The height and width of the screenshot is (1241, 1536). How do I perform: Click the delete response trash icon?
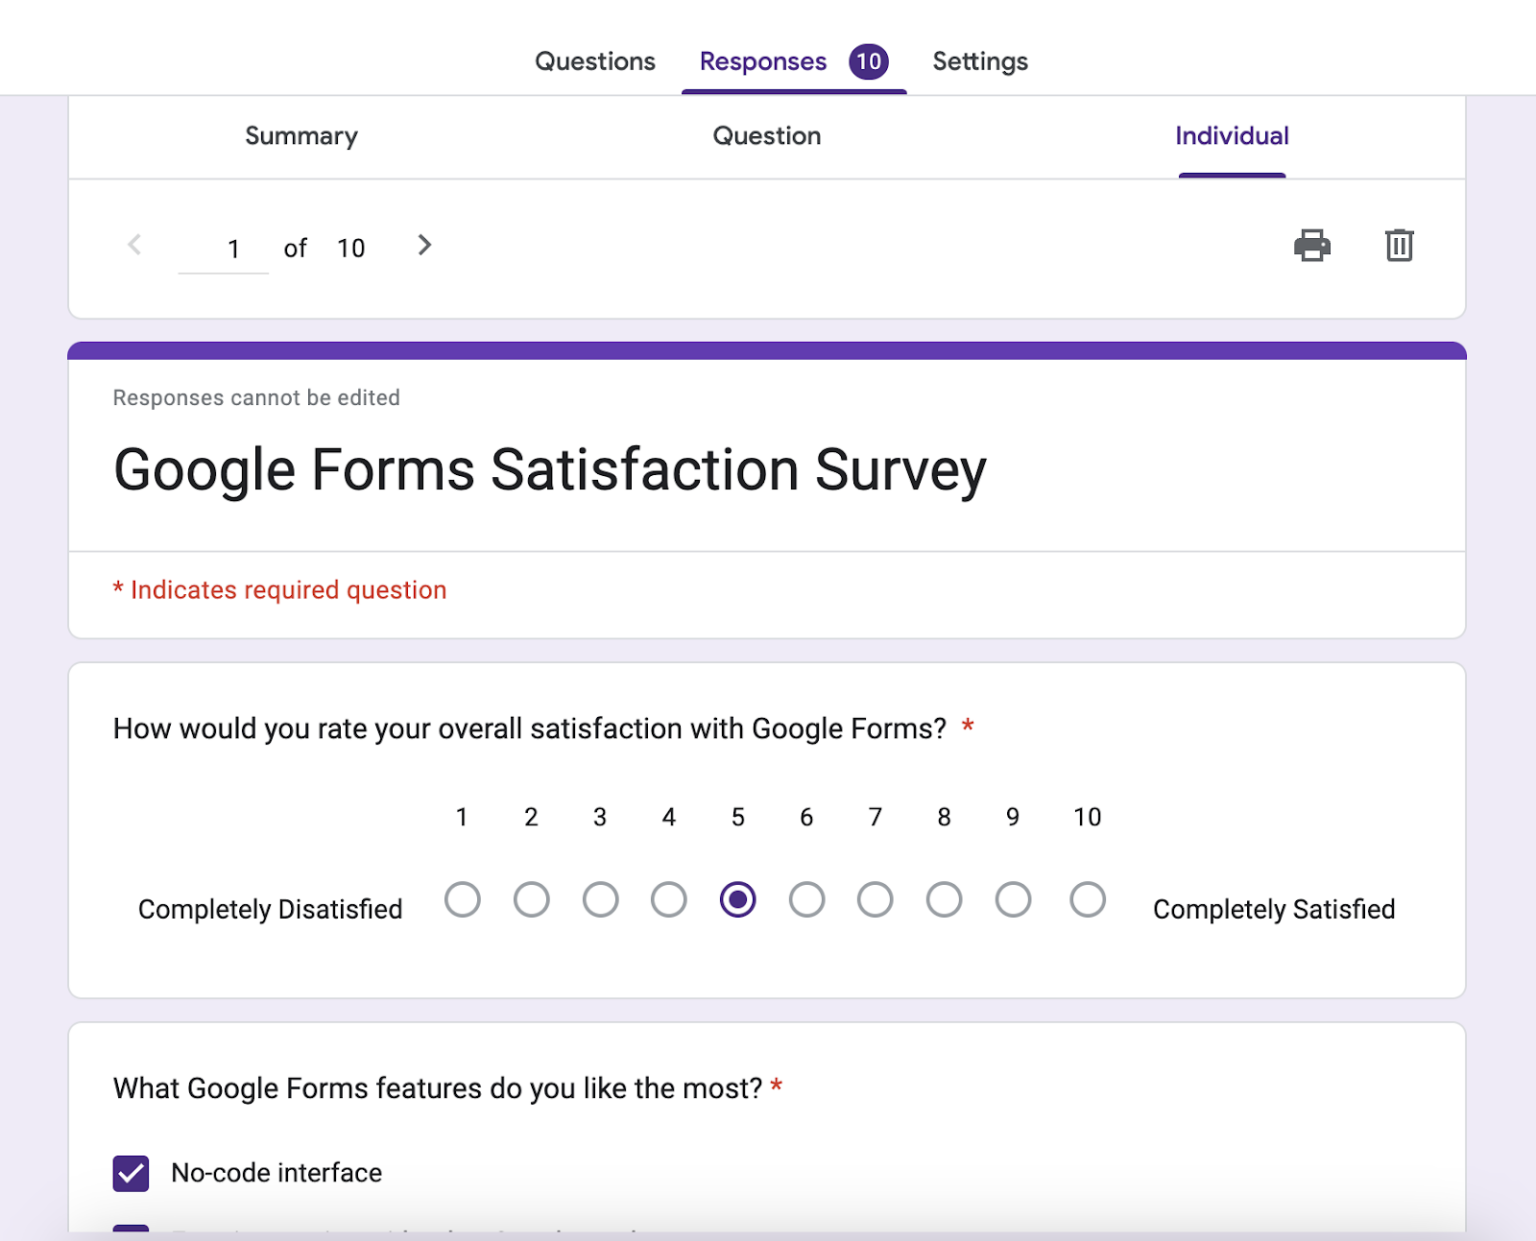1398,245
